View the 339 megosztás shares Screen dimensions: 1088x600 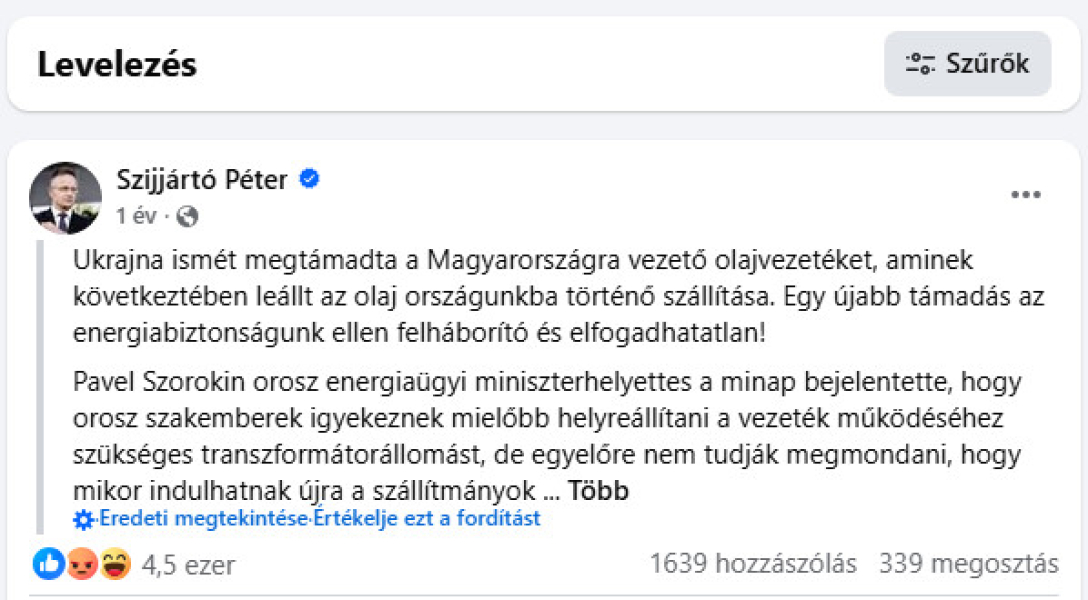968,564
